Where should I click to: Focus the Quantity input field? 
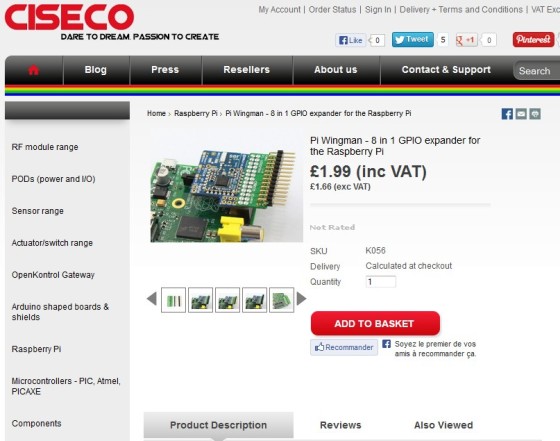coord(381,282)
